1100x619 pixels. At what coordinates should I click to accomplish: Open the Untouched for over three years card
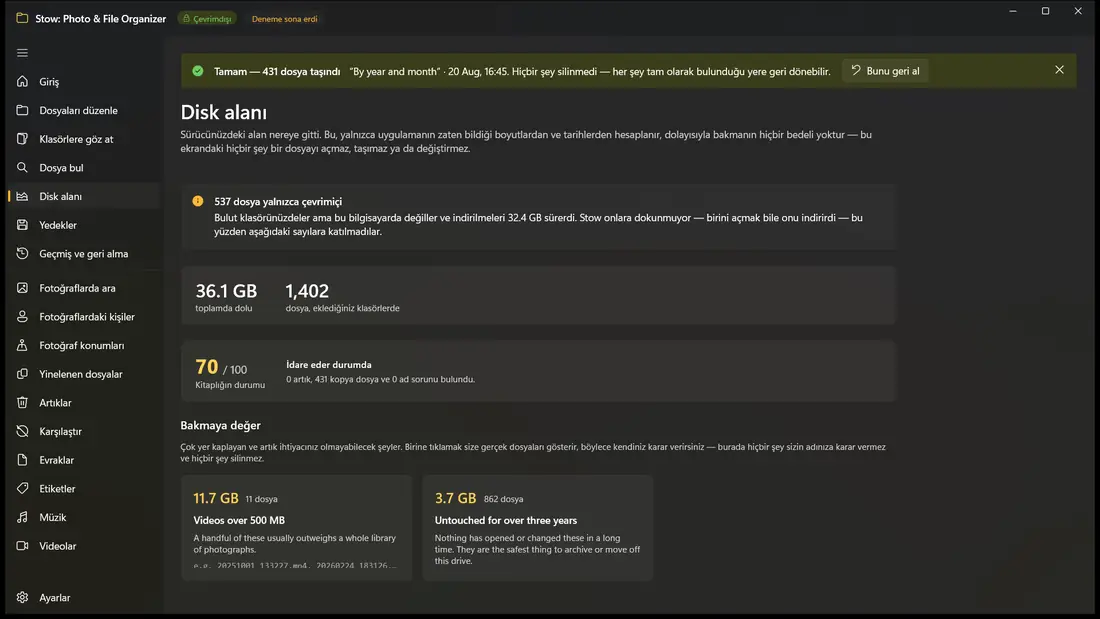pos(537,528)
